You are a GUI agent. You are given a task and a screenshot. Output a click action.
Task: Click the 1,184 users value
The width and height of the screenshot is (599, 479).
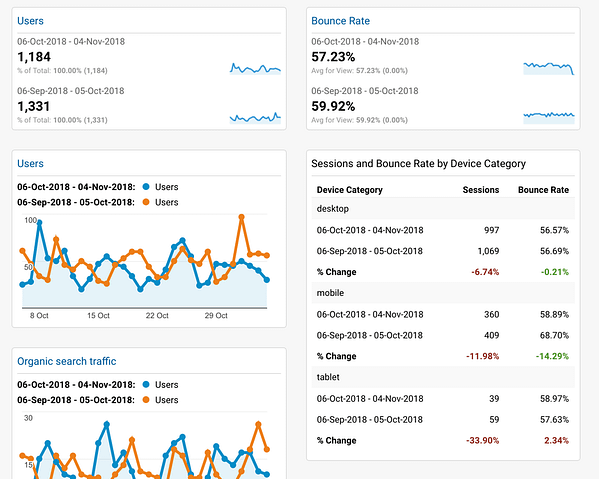point(34,57)
